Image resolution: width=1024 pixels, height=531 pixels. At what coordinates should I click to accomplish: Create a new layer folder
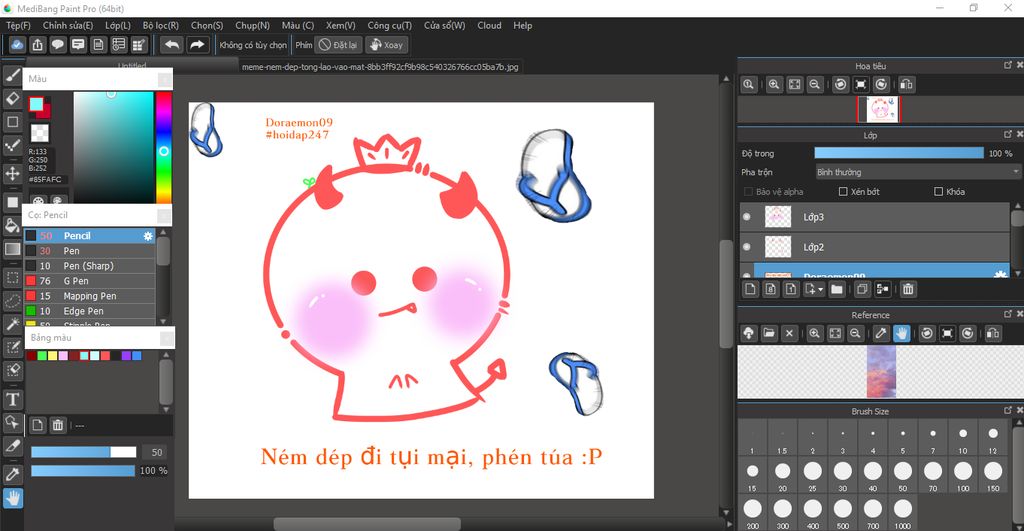click(837, 289)
